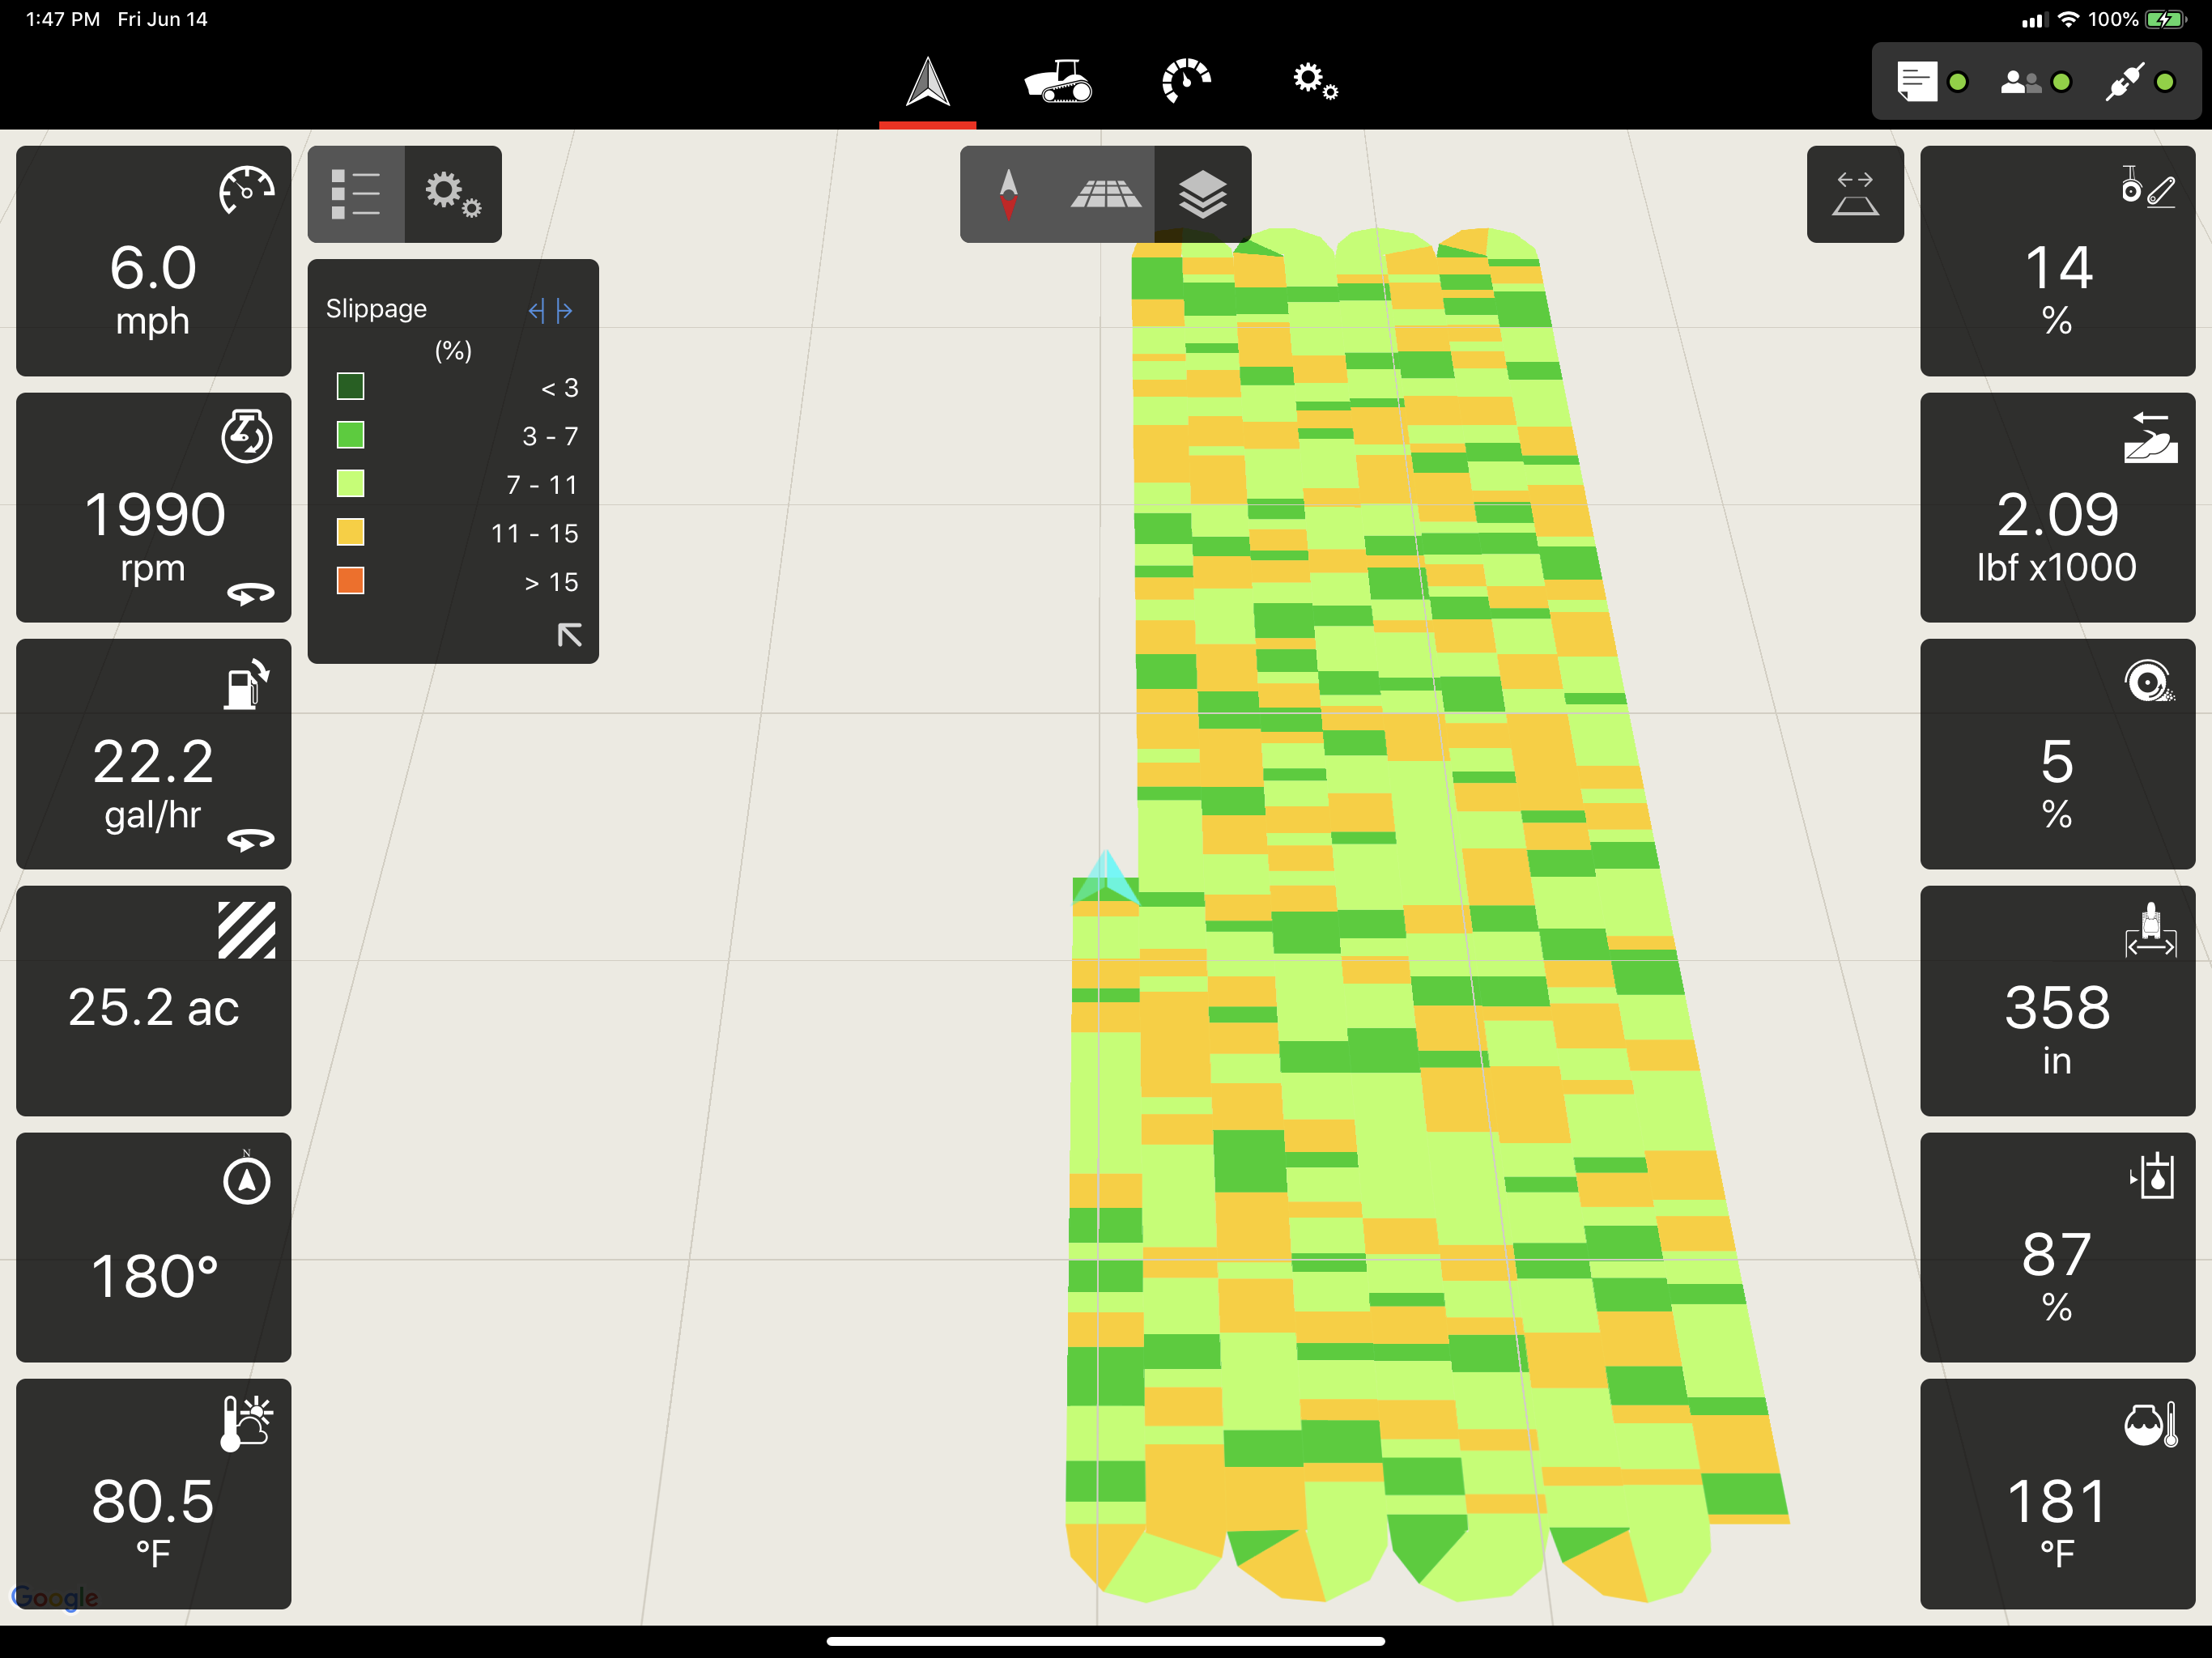The width and height of the screenshot is (2212, 1658).
Task: Open the 181 °F oil temperature tile
Action: point(2057,1494)
